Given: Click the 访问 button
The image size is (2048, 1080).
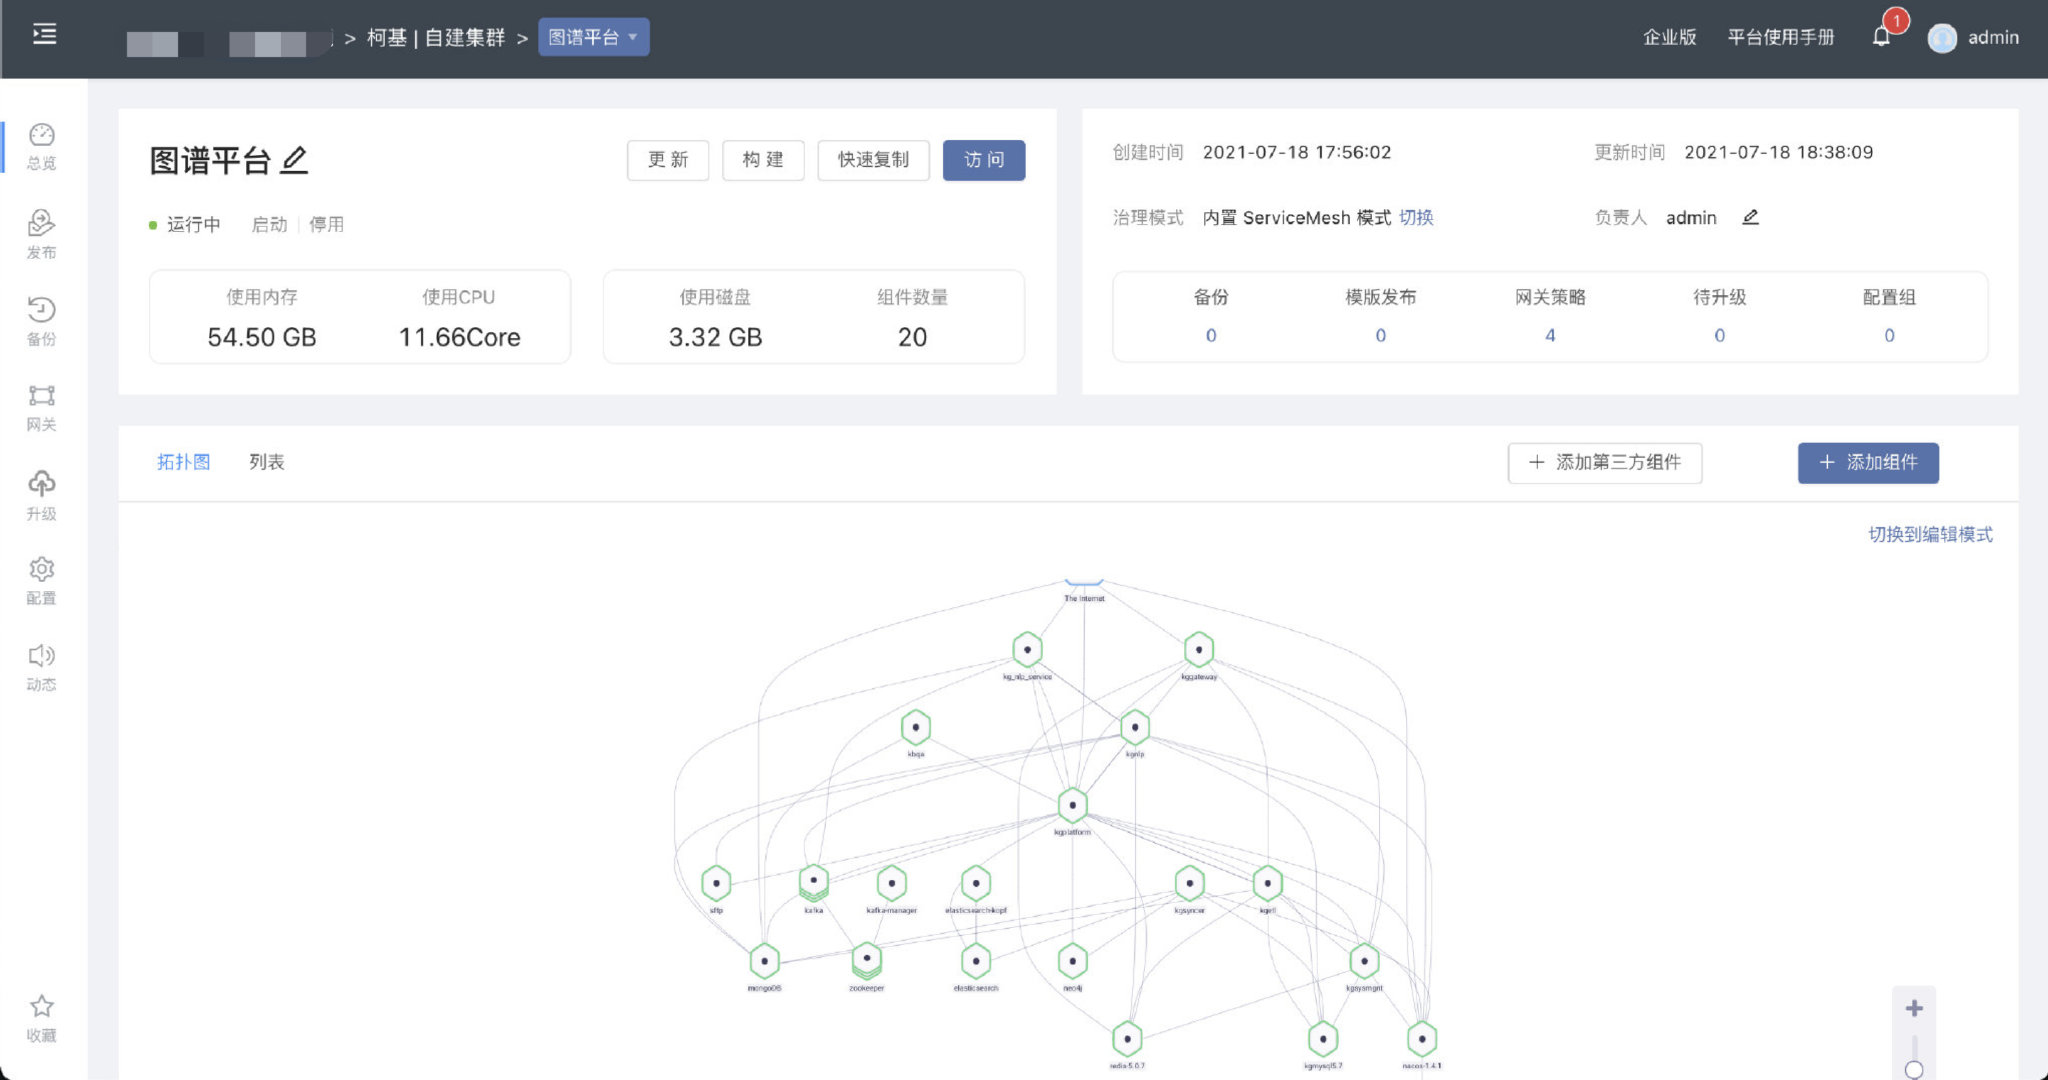Looking at the screenshot, I should pyautogui.click(x=983, y=160).
